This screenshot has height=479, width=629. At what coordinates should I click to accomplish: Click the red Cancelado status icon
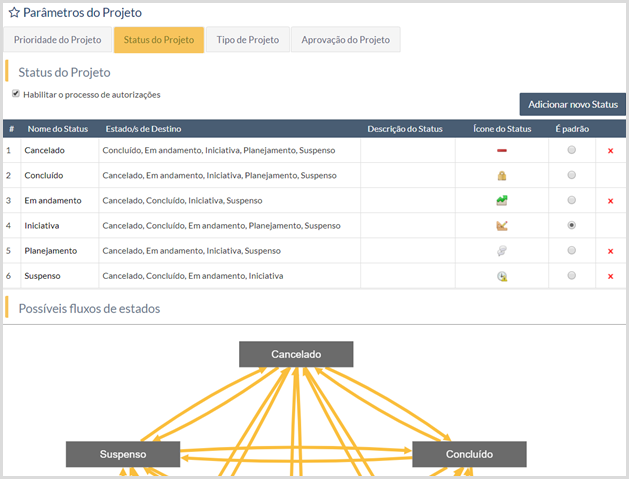pyautogui.click(x=502, y=150)
